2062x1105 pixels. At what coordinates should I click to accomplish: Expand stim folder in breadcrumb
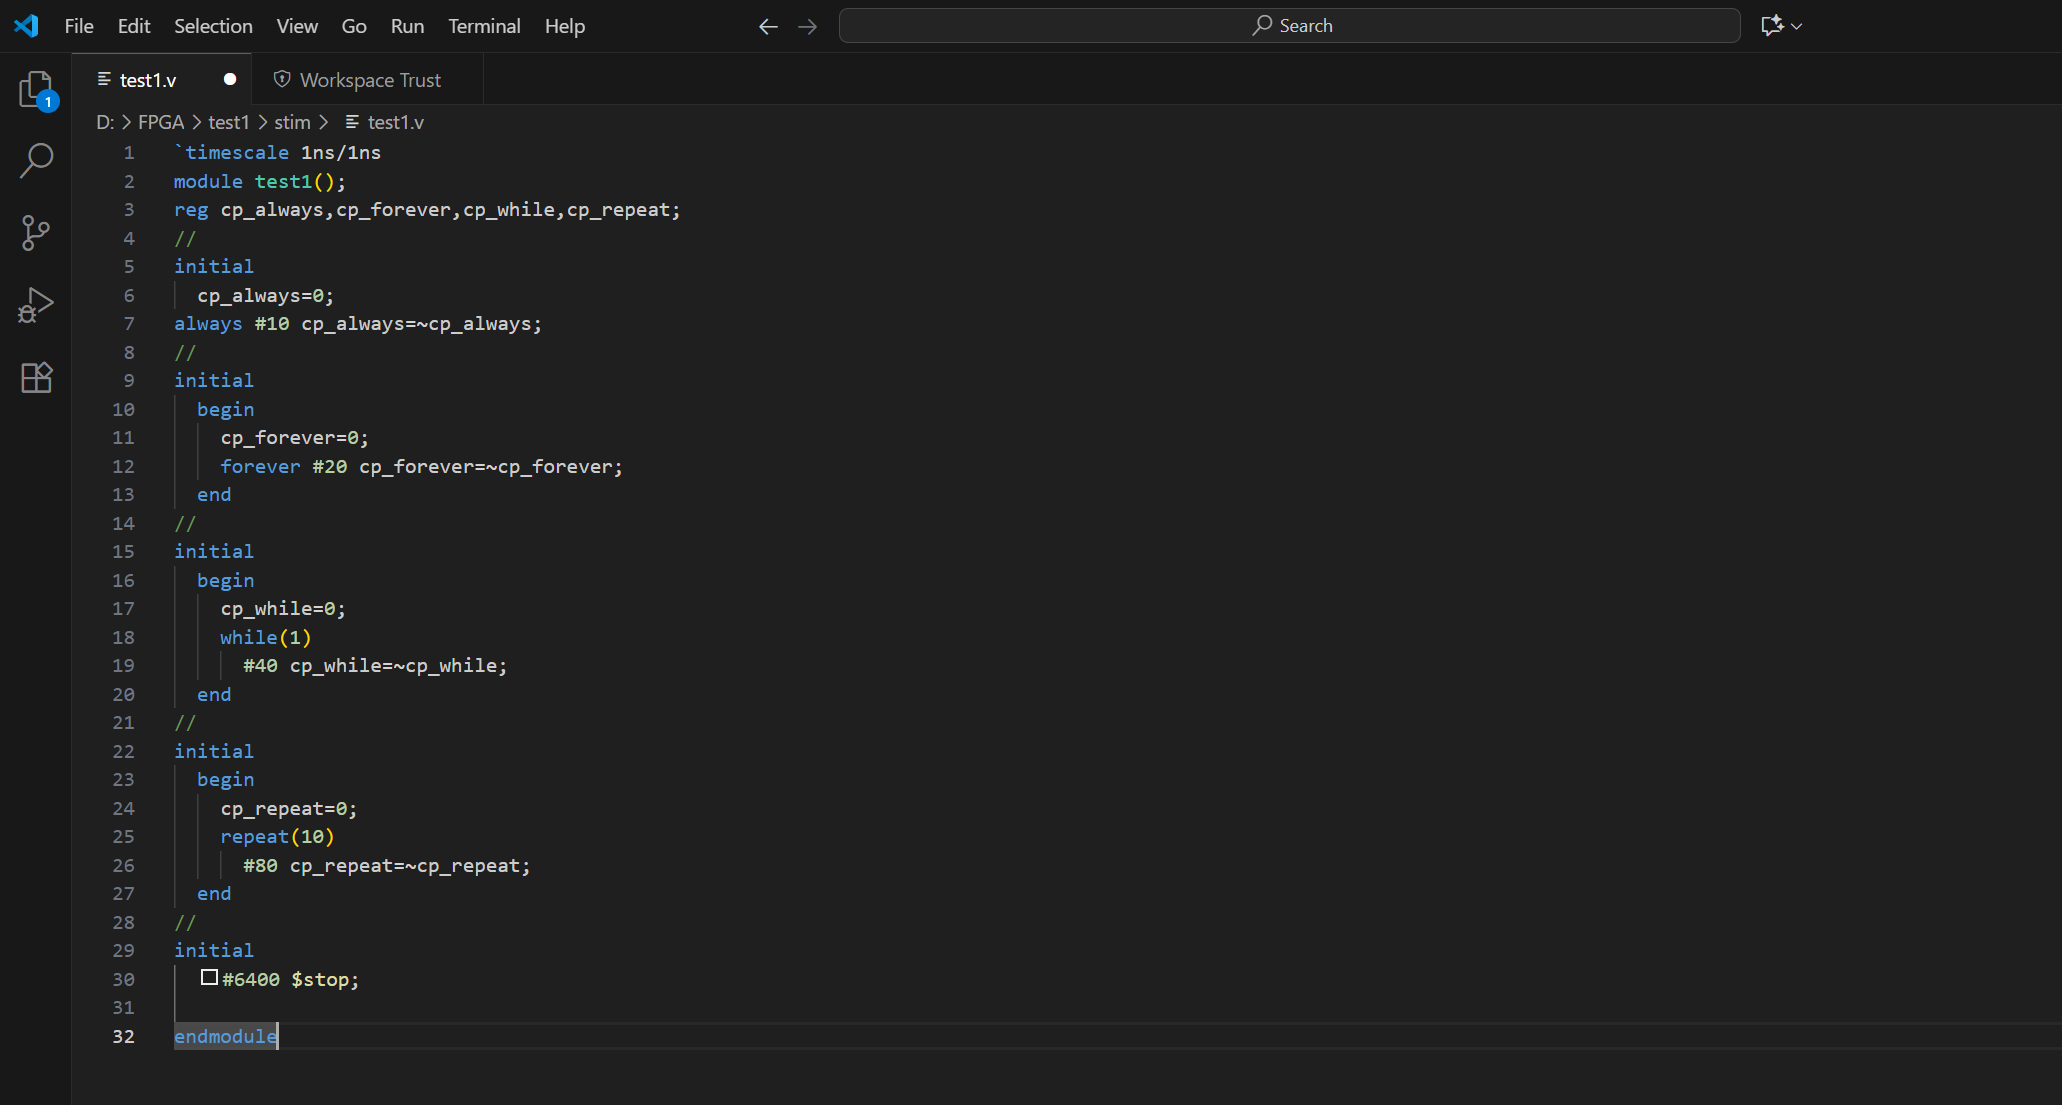click(292, 122)
